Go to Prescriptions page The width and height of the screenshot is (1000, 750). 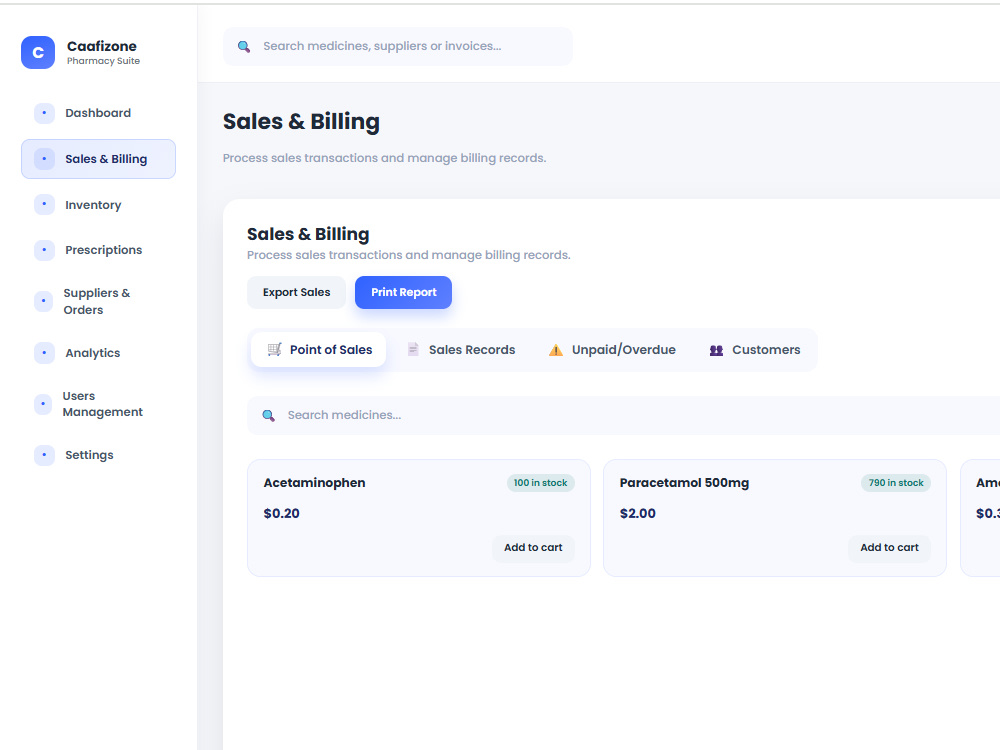pyautogui.click(x=98, y=250)
